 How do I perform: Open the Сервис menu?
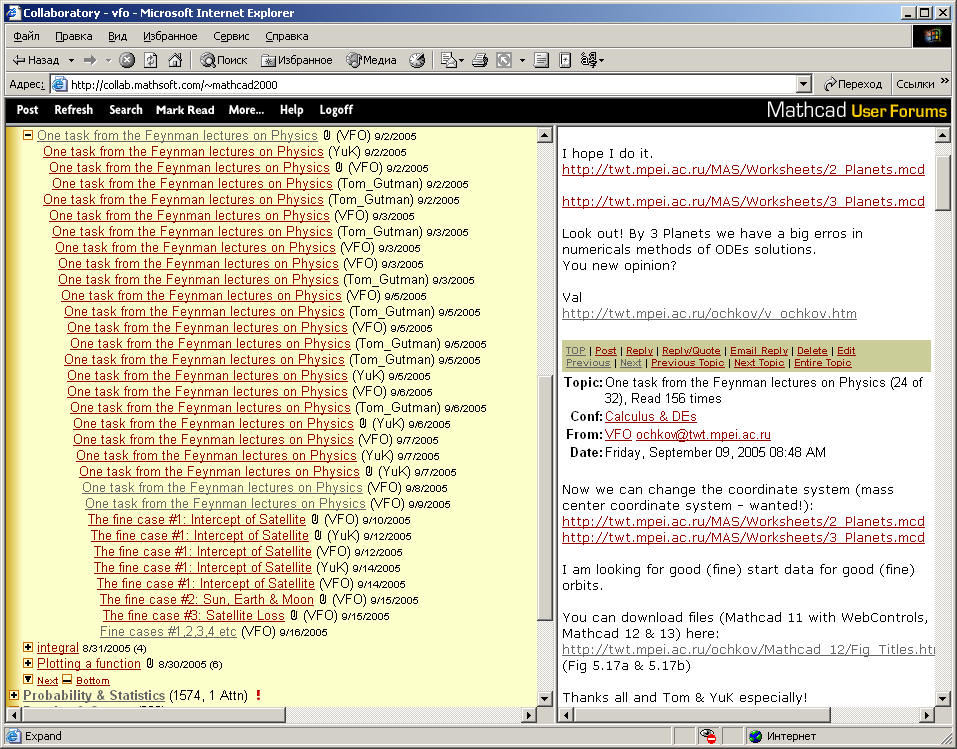pyautogui.click(x=231, y=36)
